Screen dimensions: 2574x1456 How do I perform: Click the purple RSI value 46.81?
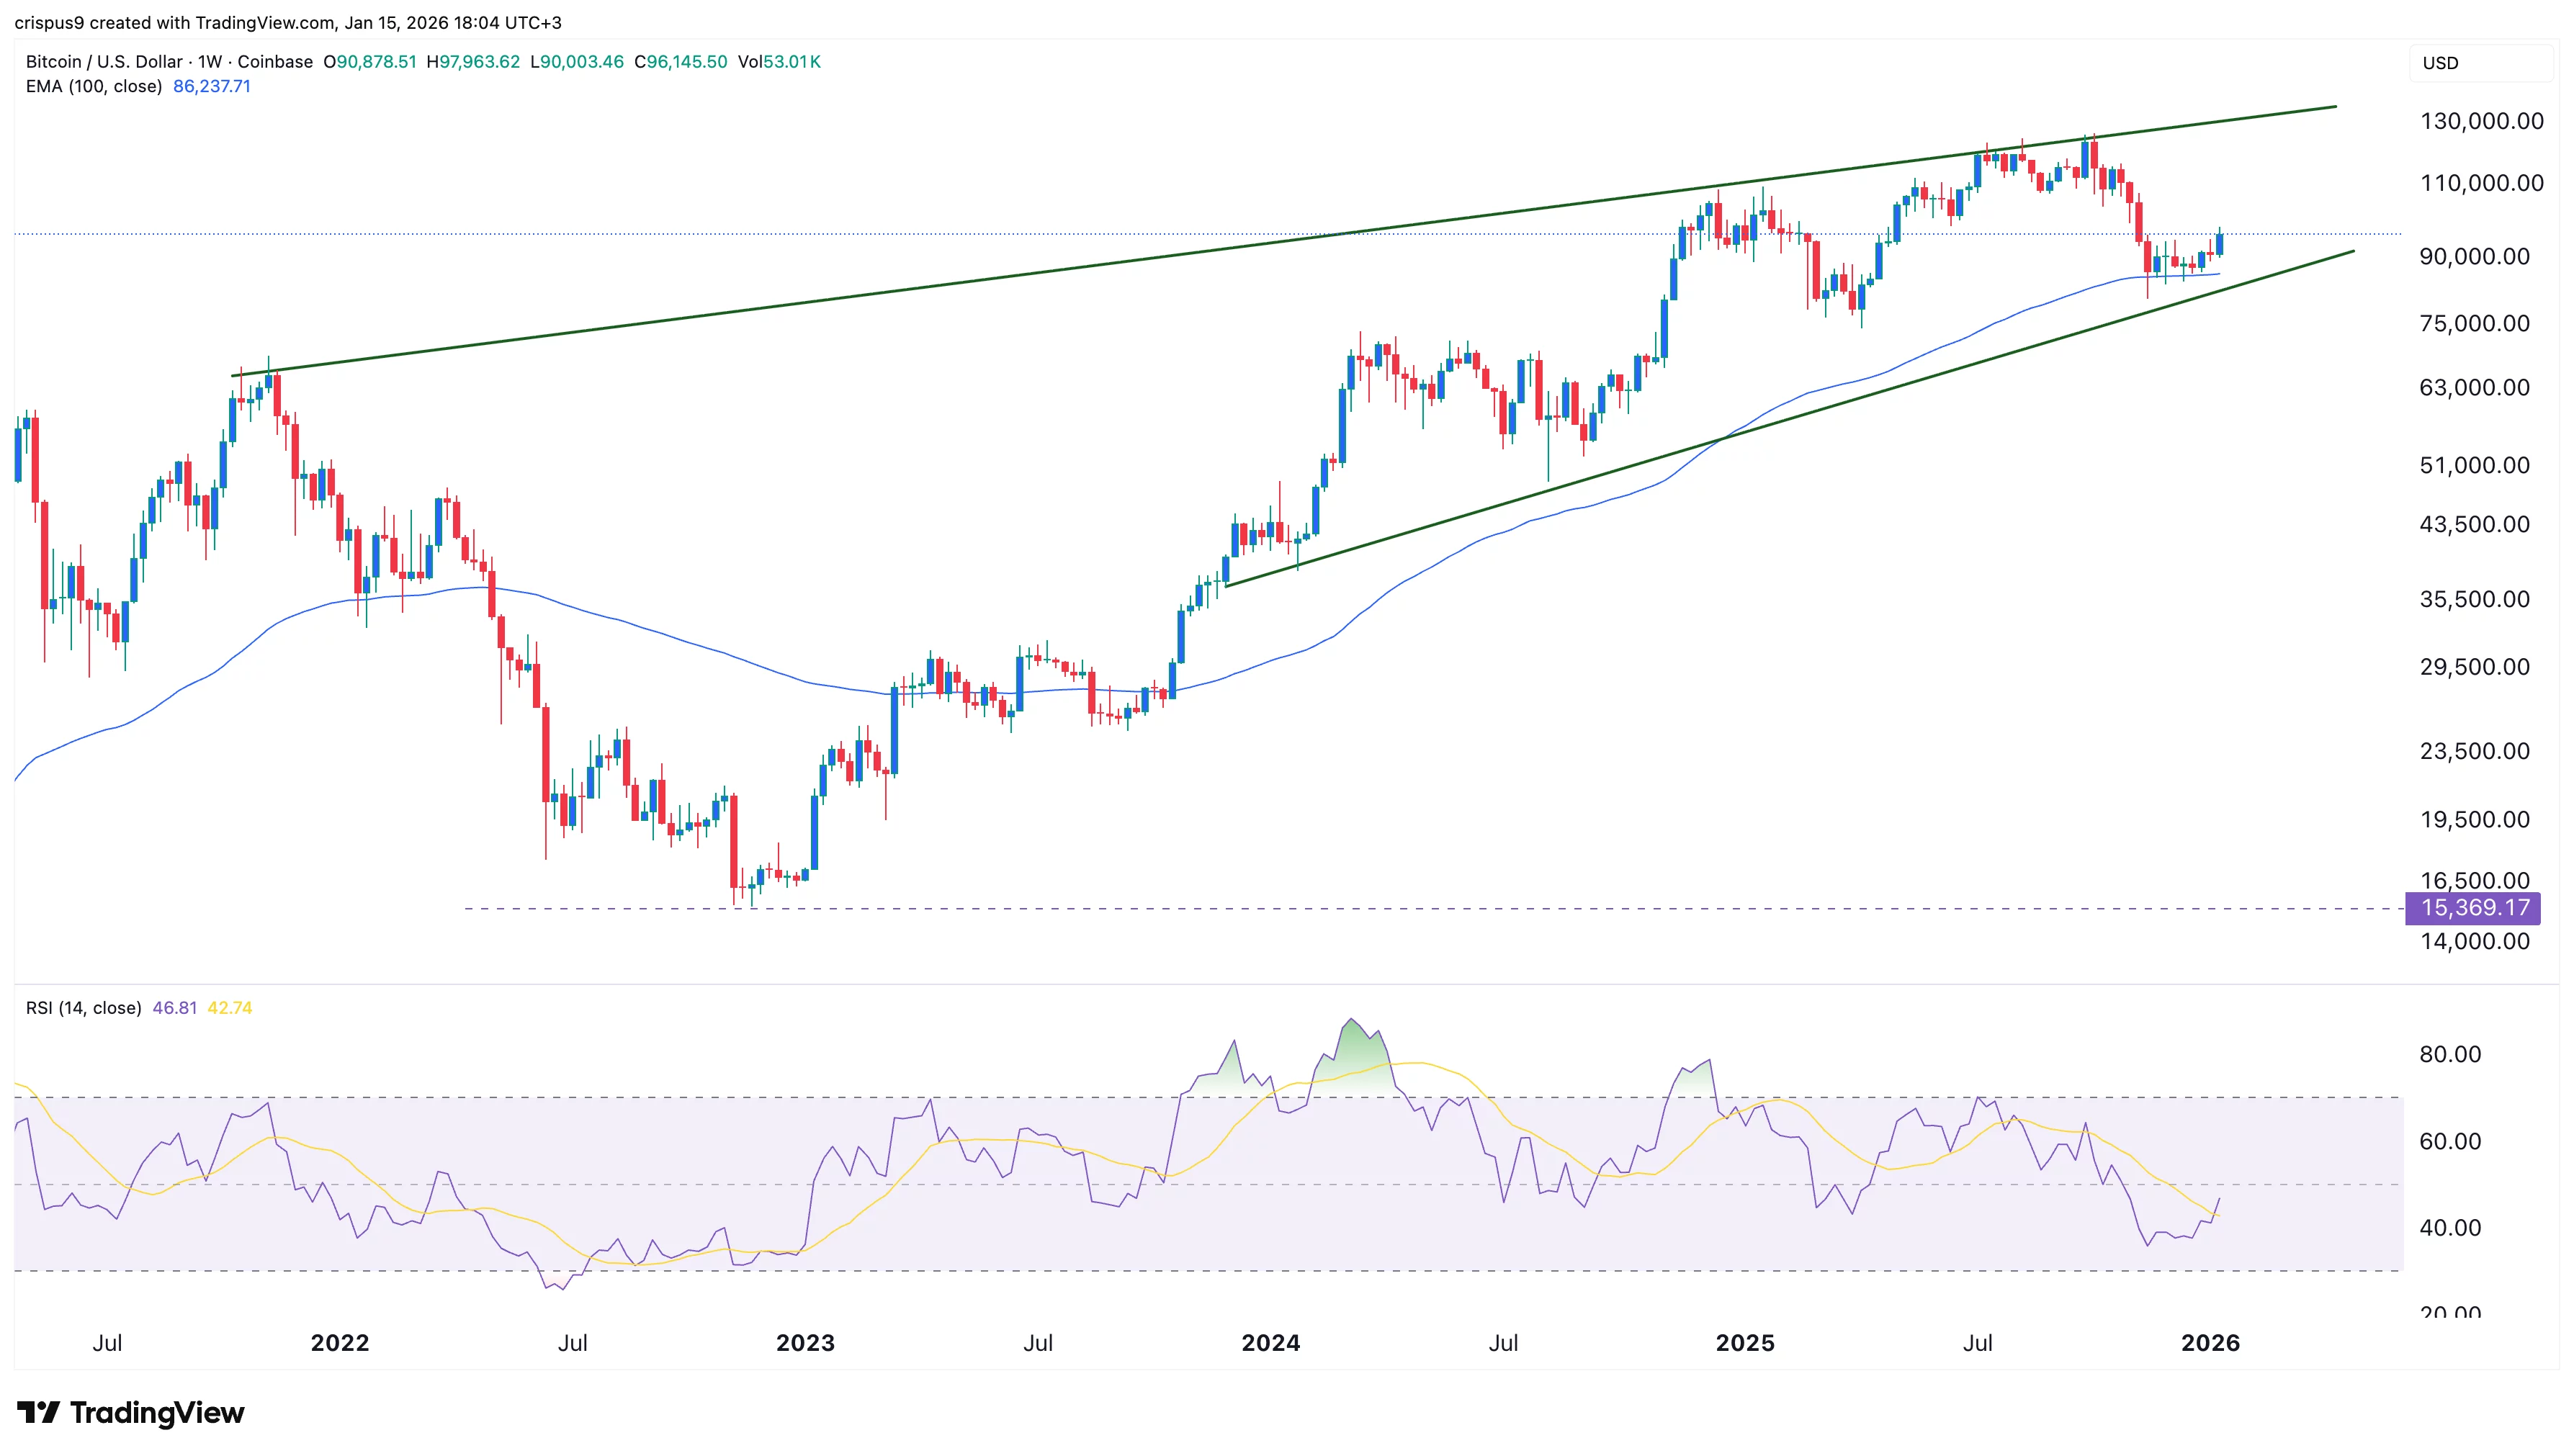[175, 1008]
